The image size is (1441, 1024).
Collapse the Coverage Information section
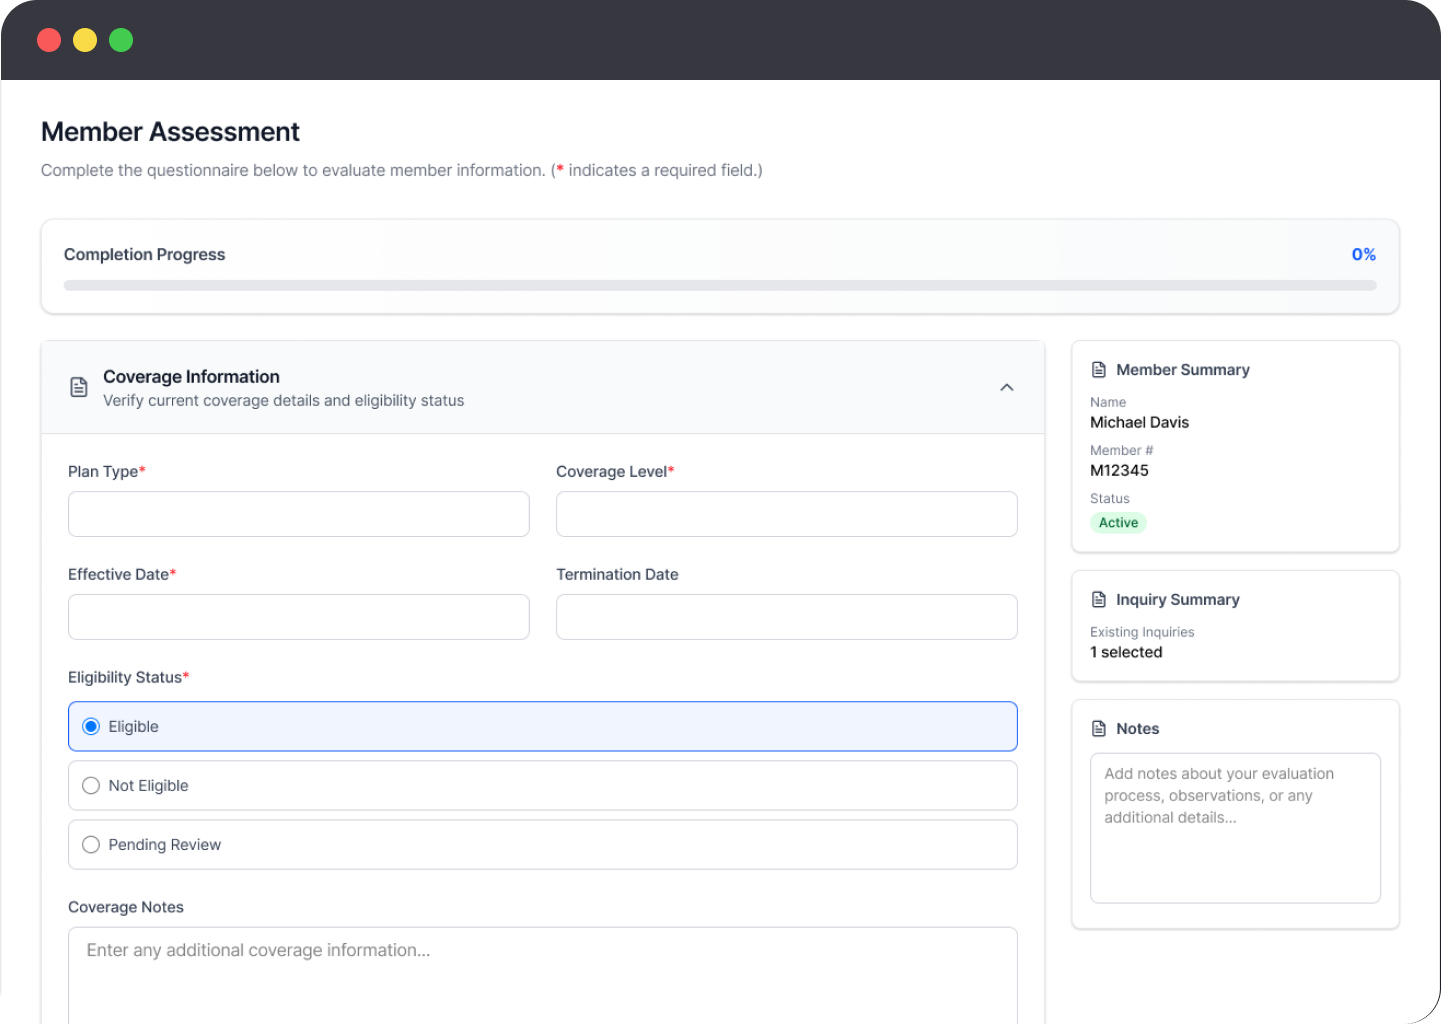(1007, 388)
